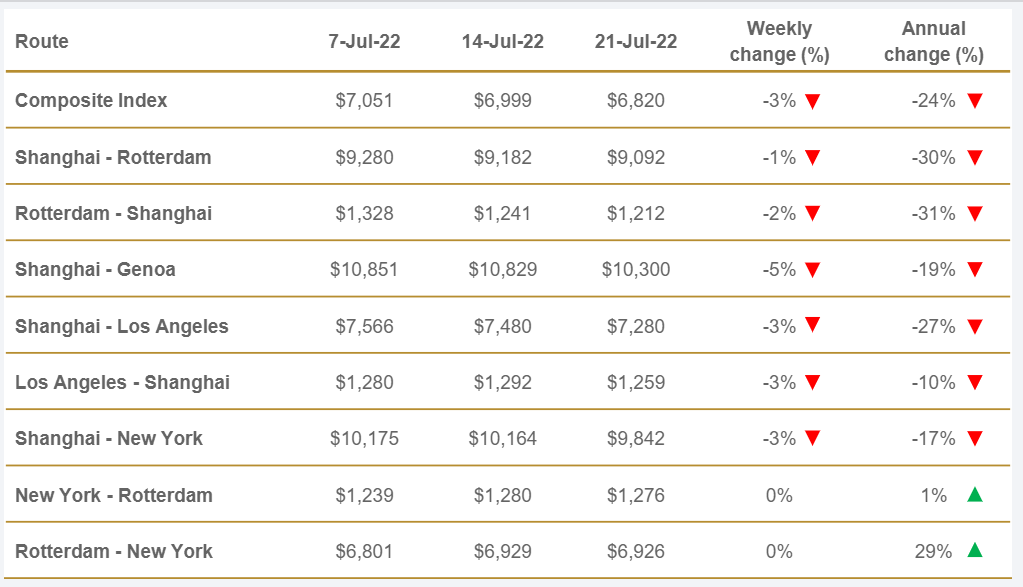The height and width of the screenshot is (587, 1023).
Task: Click red weekly arrow in Shanghai - New York row
Action: point(812,438)
